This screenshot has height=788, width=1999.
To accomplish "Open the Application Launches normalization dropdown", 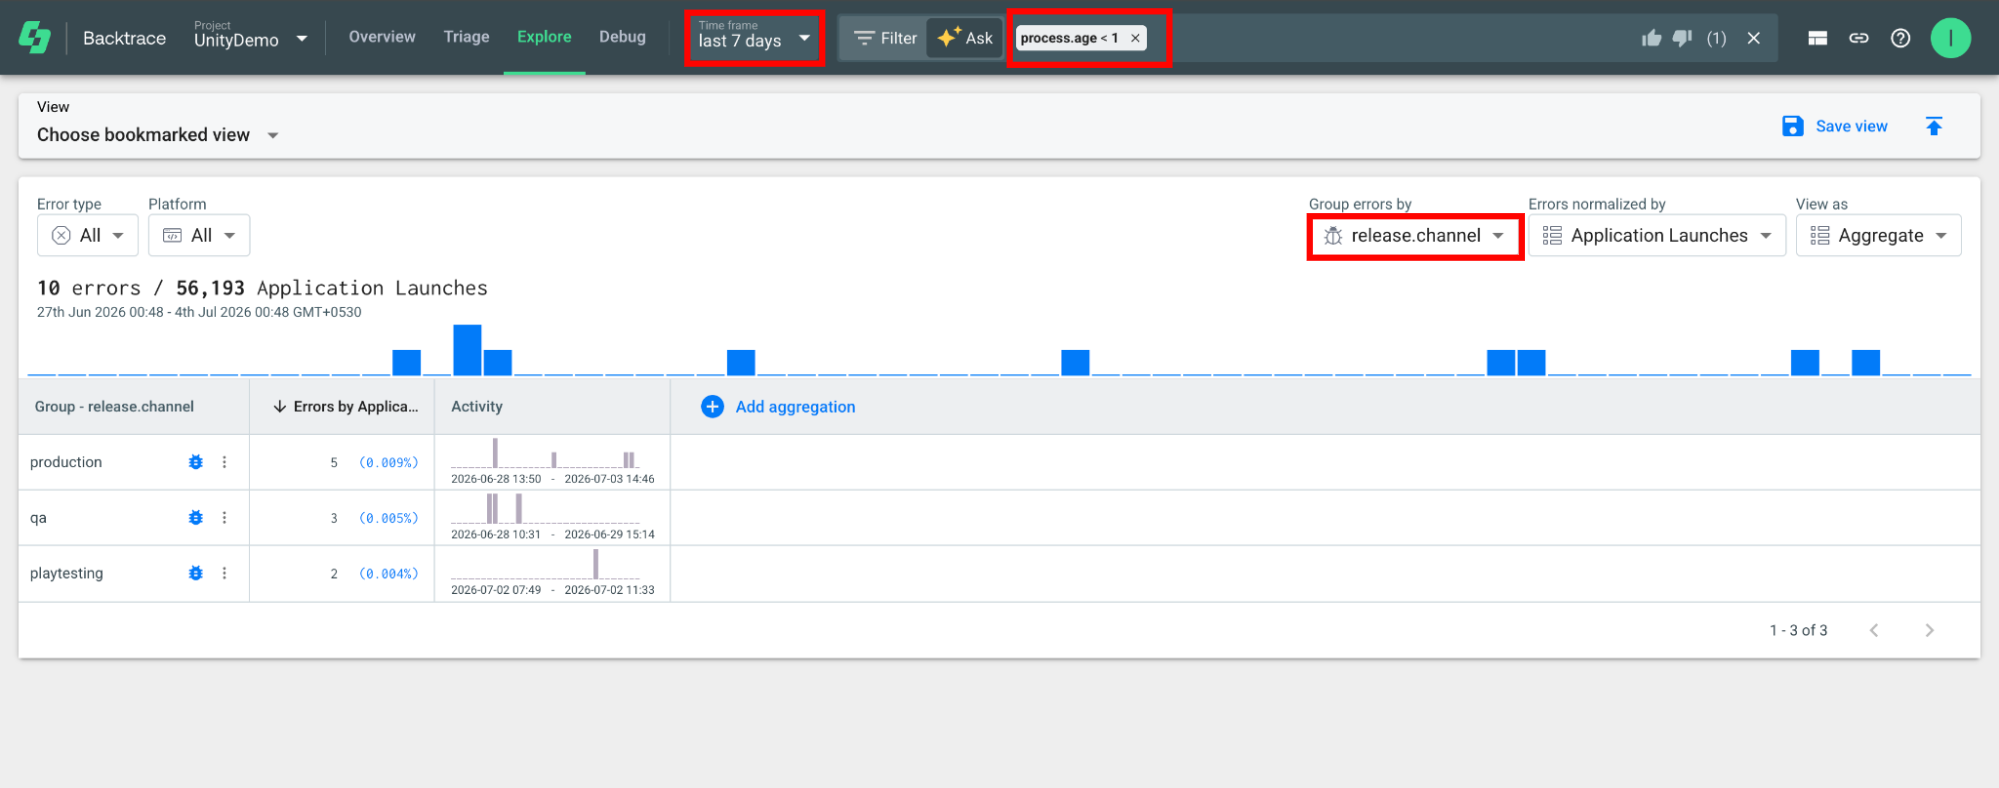I will point(1657,235).
